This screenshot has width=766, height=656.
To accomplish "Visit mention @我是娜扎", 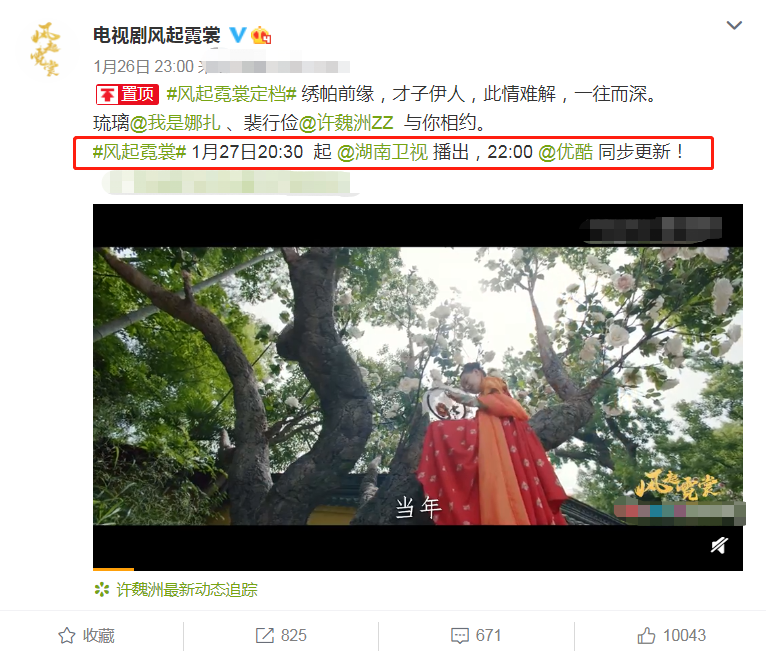I will [175, 123].
